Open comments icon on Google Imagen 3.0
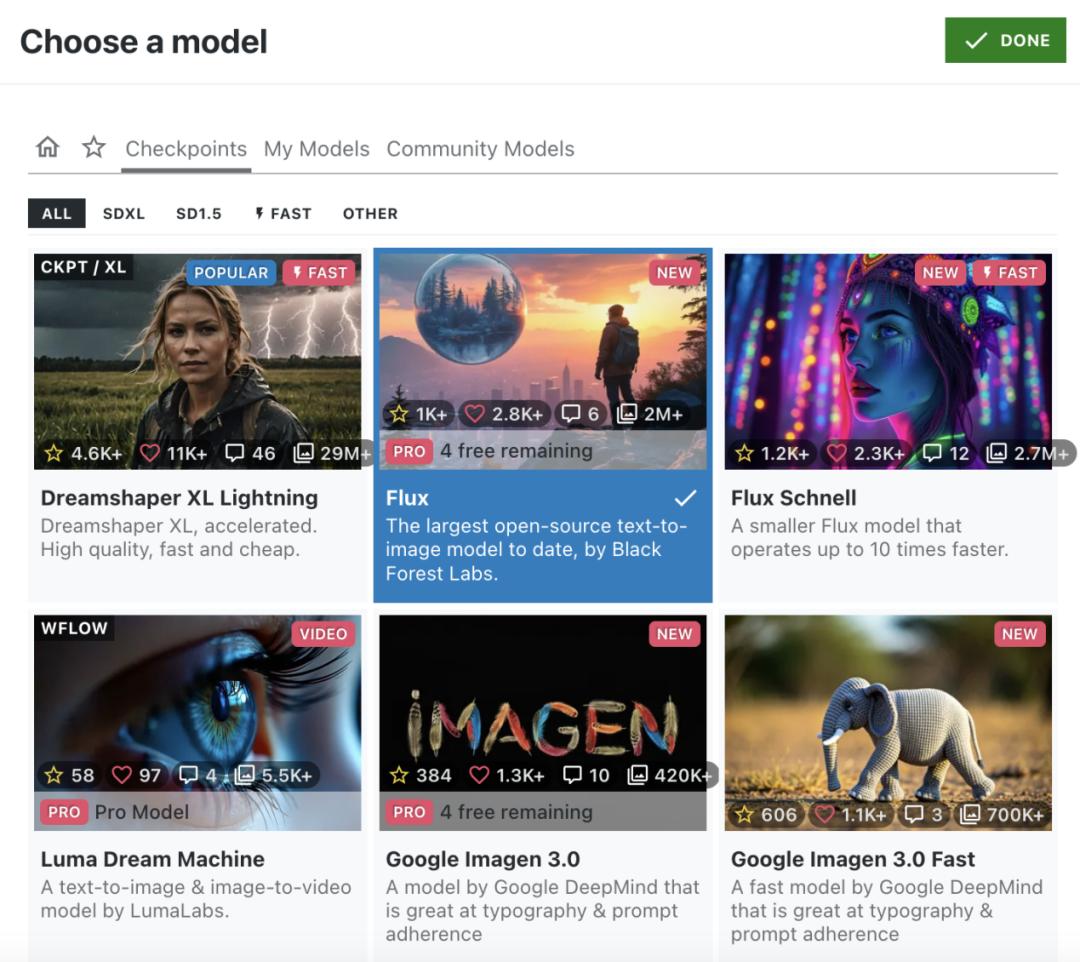 click(x=572, y=775)
